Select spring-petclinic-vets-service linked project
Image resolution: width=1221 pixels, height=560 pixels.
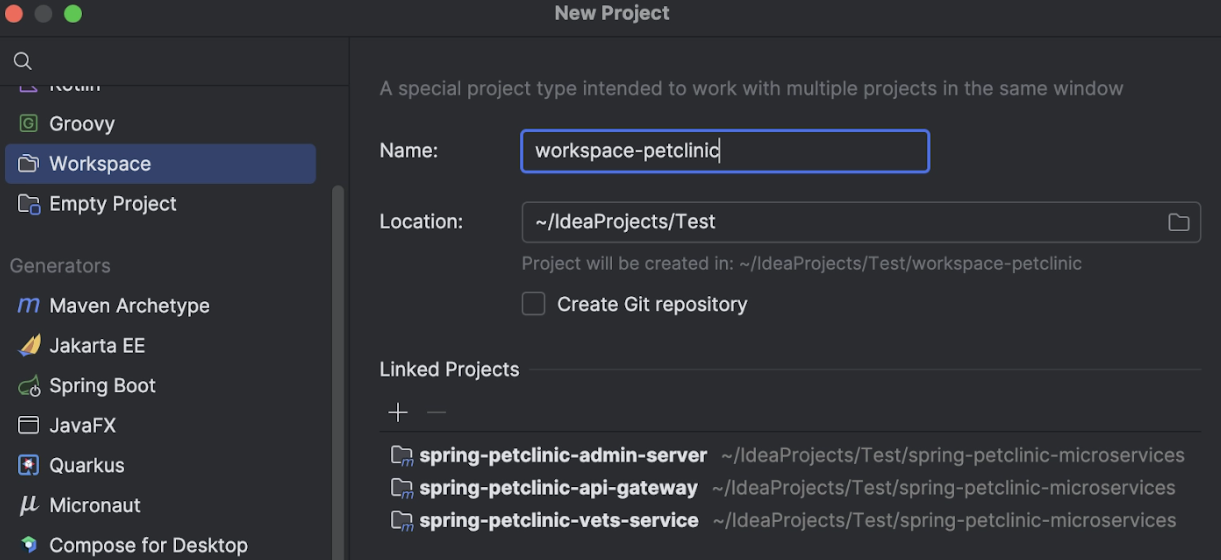click(790, 521)
